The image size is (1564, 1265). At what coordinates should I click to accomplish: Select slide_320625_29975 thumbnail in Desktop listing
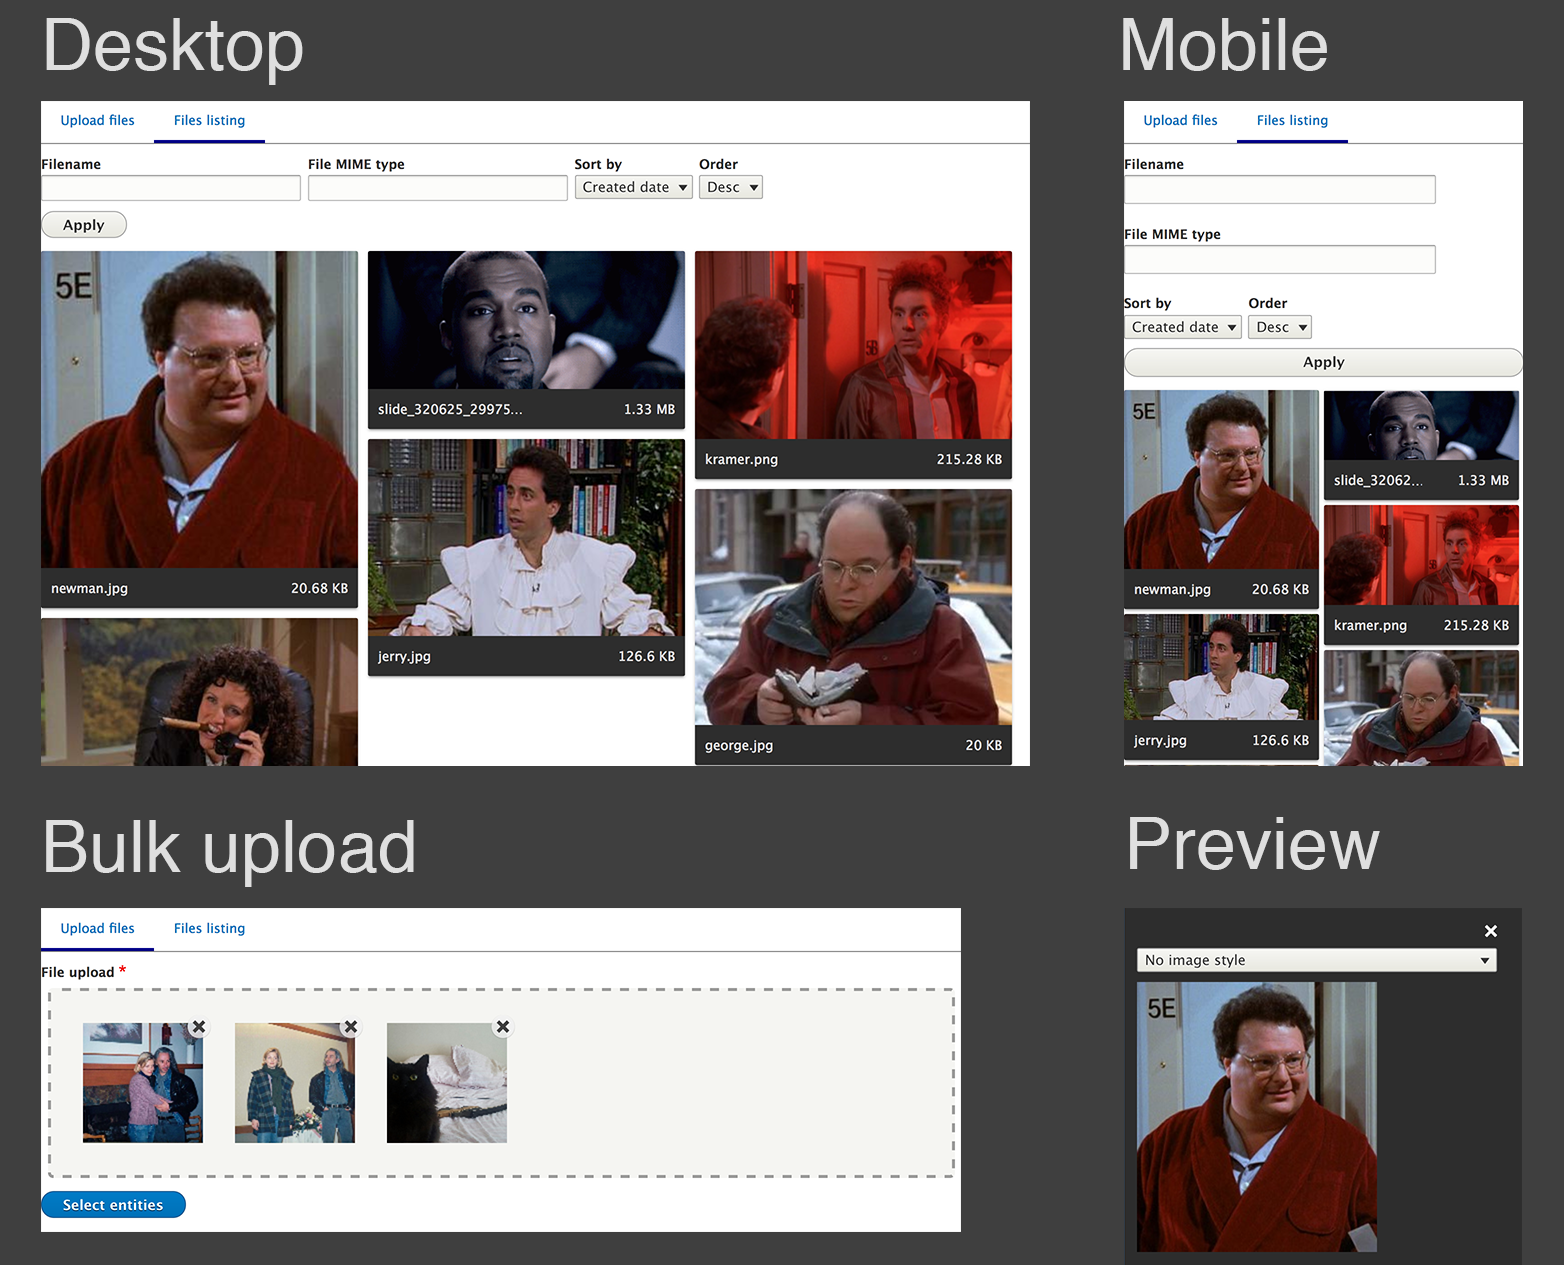click(526, 320)
